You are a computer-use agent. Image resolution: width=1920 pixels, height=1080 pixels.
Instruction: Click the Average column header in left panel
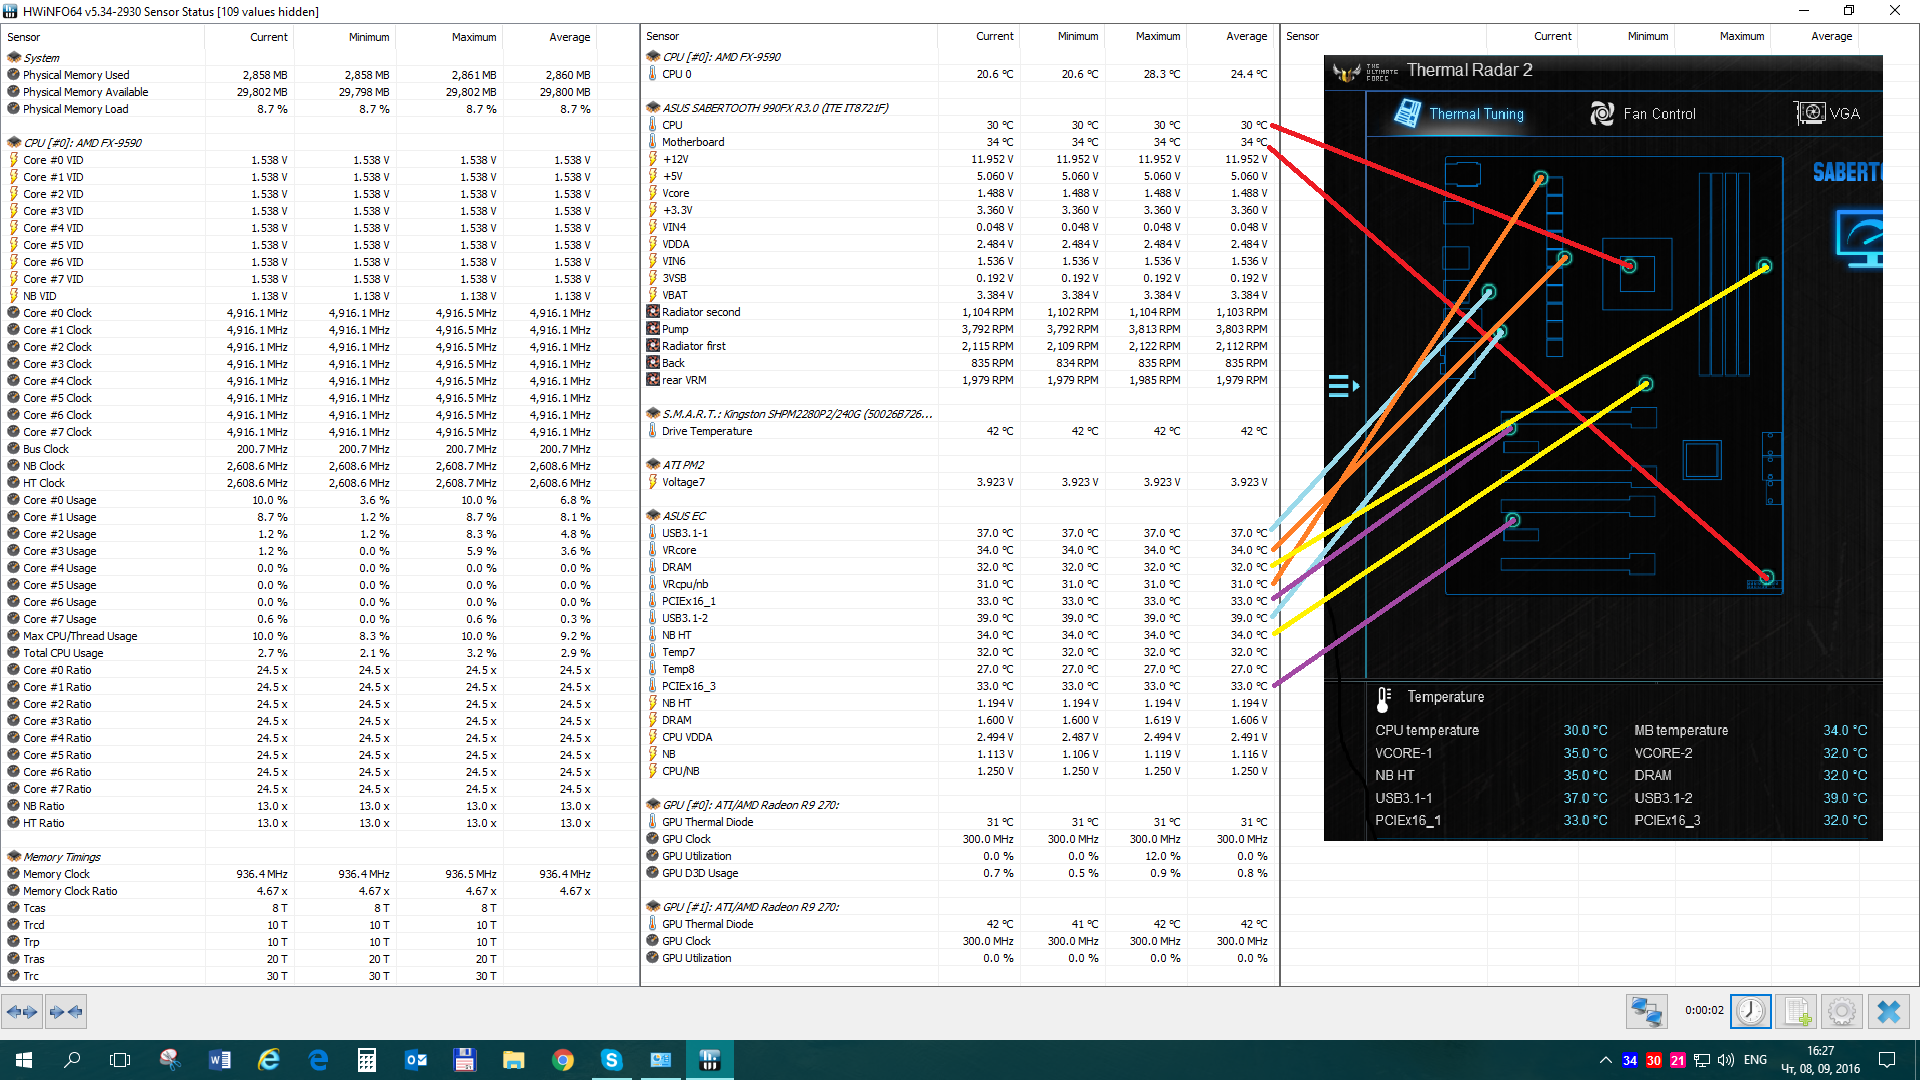569,37
